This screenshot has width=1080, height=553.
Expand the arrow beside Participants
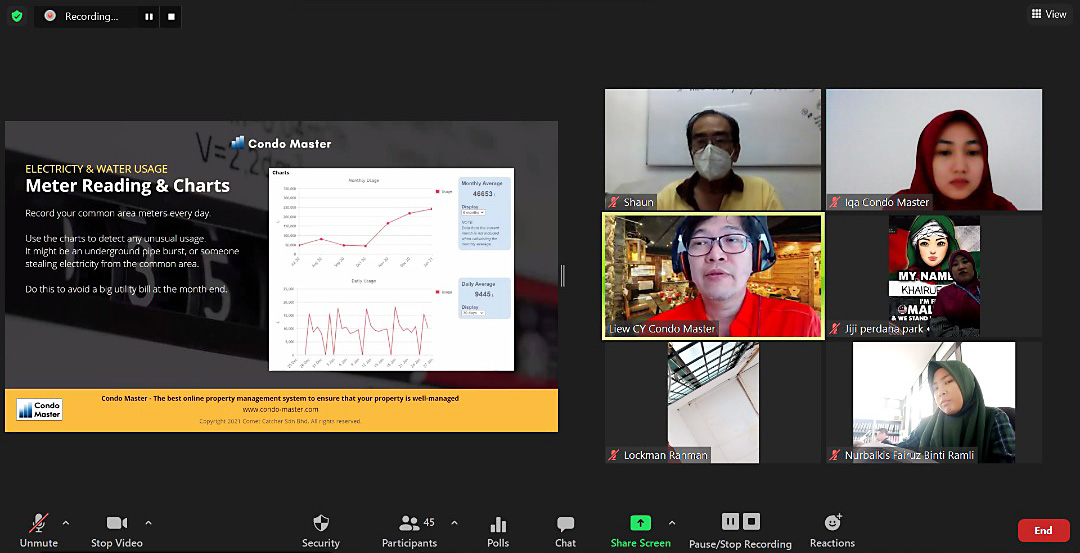(454, 522)
